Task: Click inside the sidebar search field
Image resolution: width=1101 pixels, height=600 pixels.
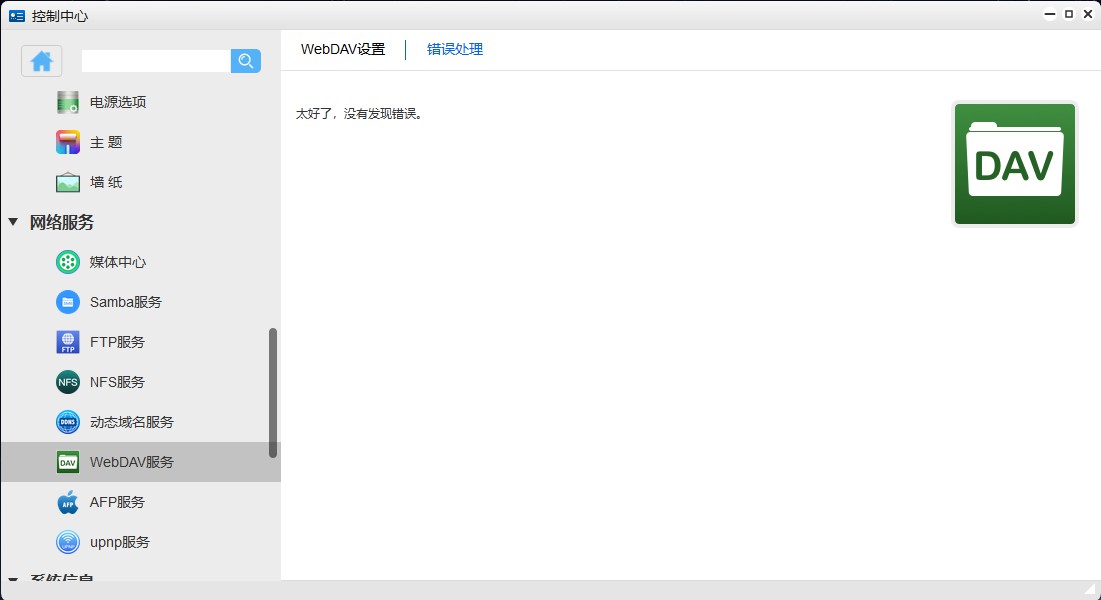Action: tap(155, 61)
